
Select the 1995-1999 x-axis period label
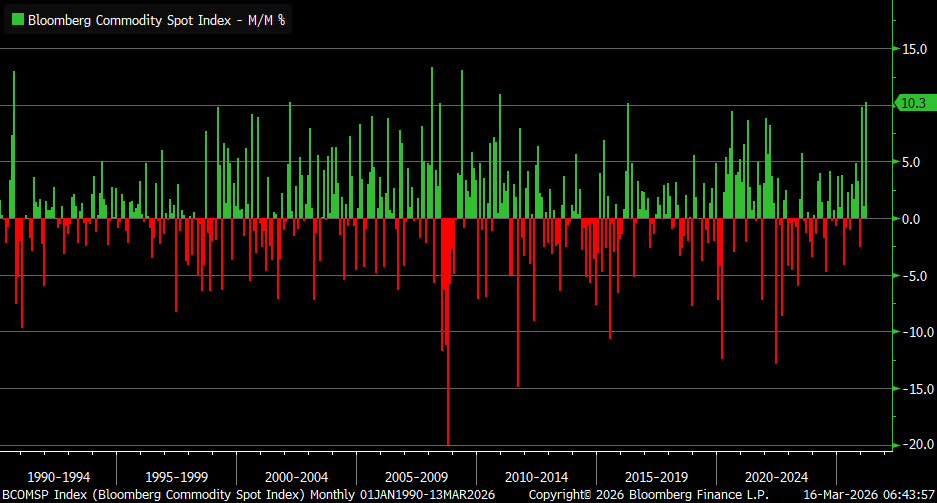tap(177, 477)
